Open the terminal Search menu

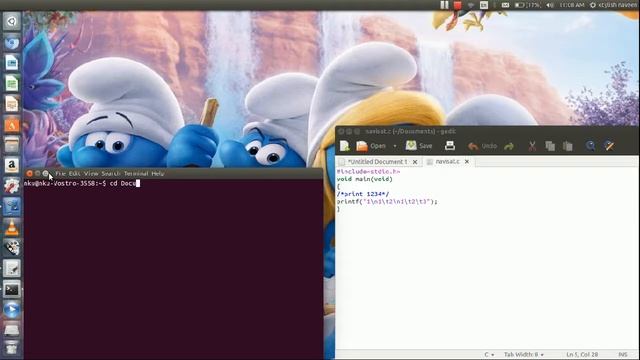coord(111,173)
